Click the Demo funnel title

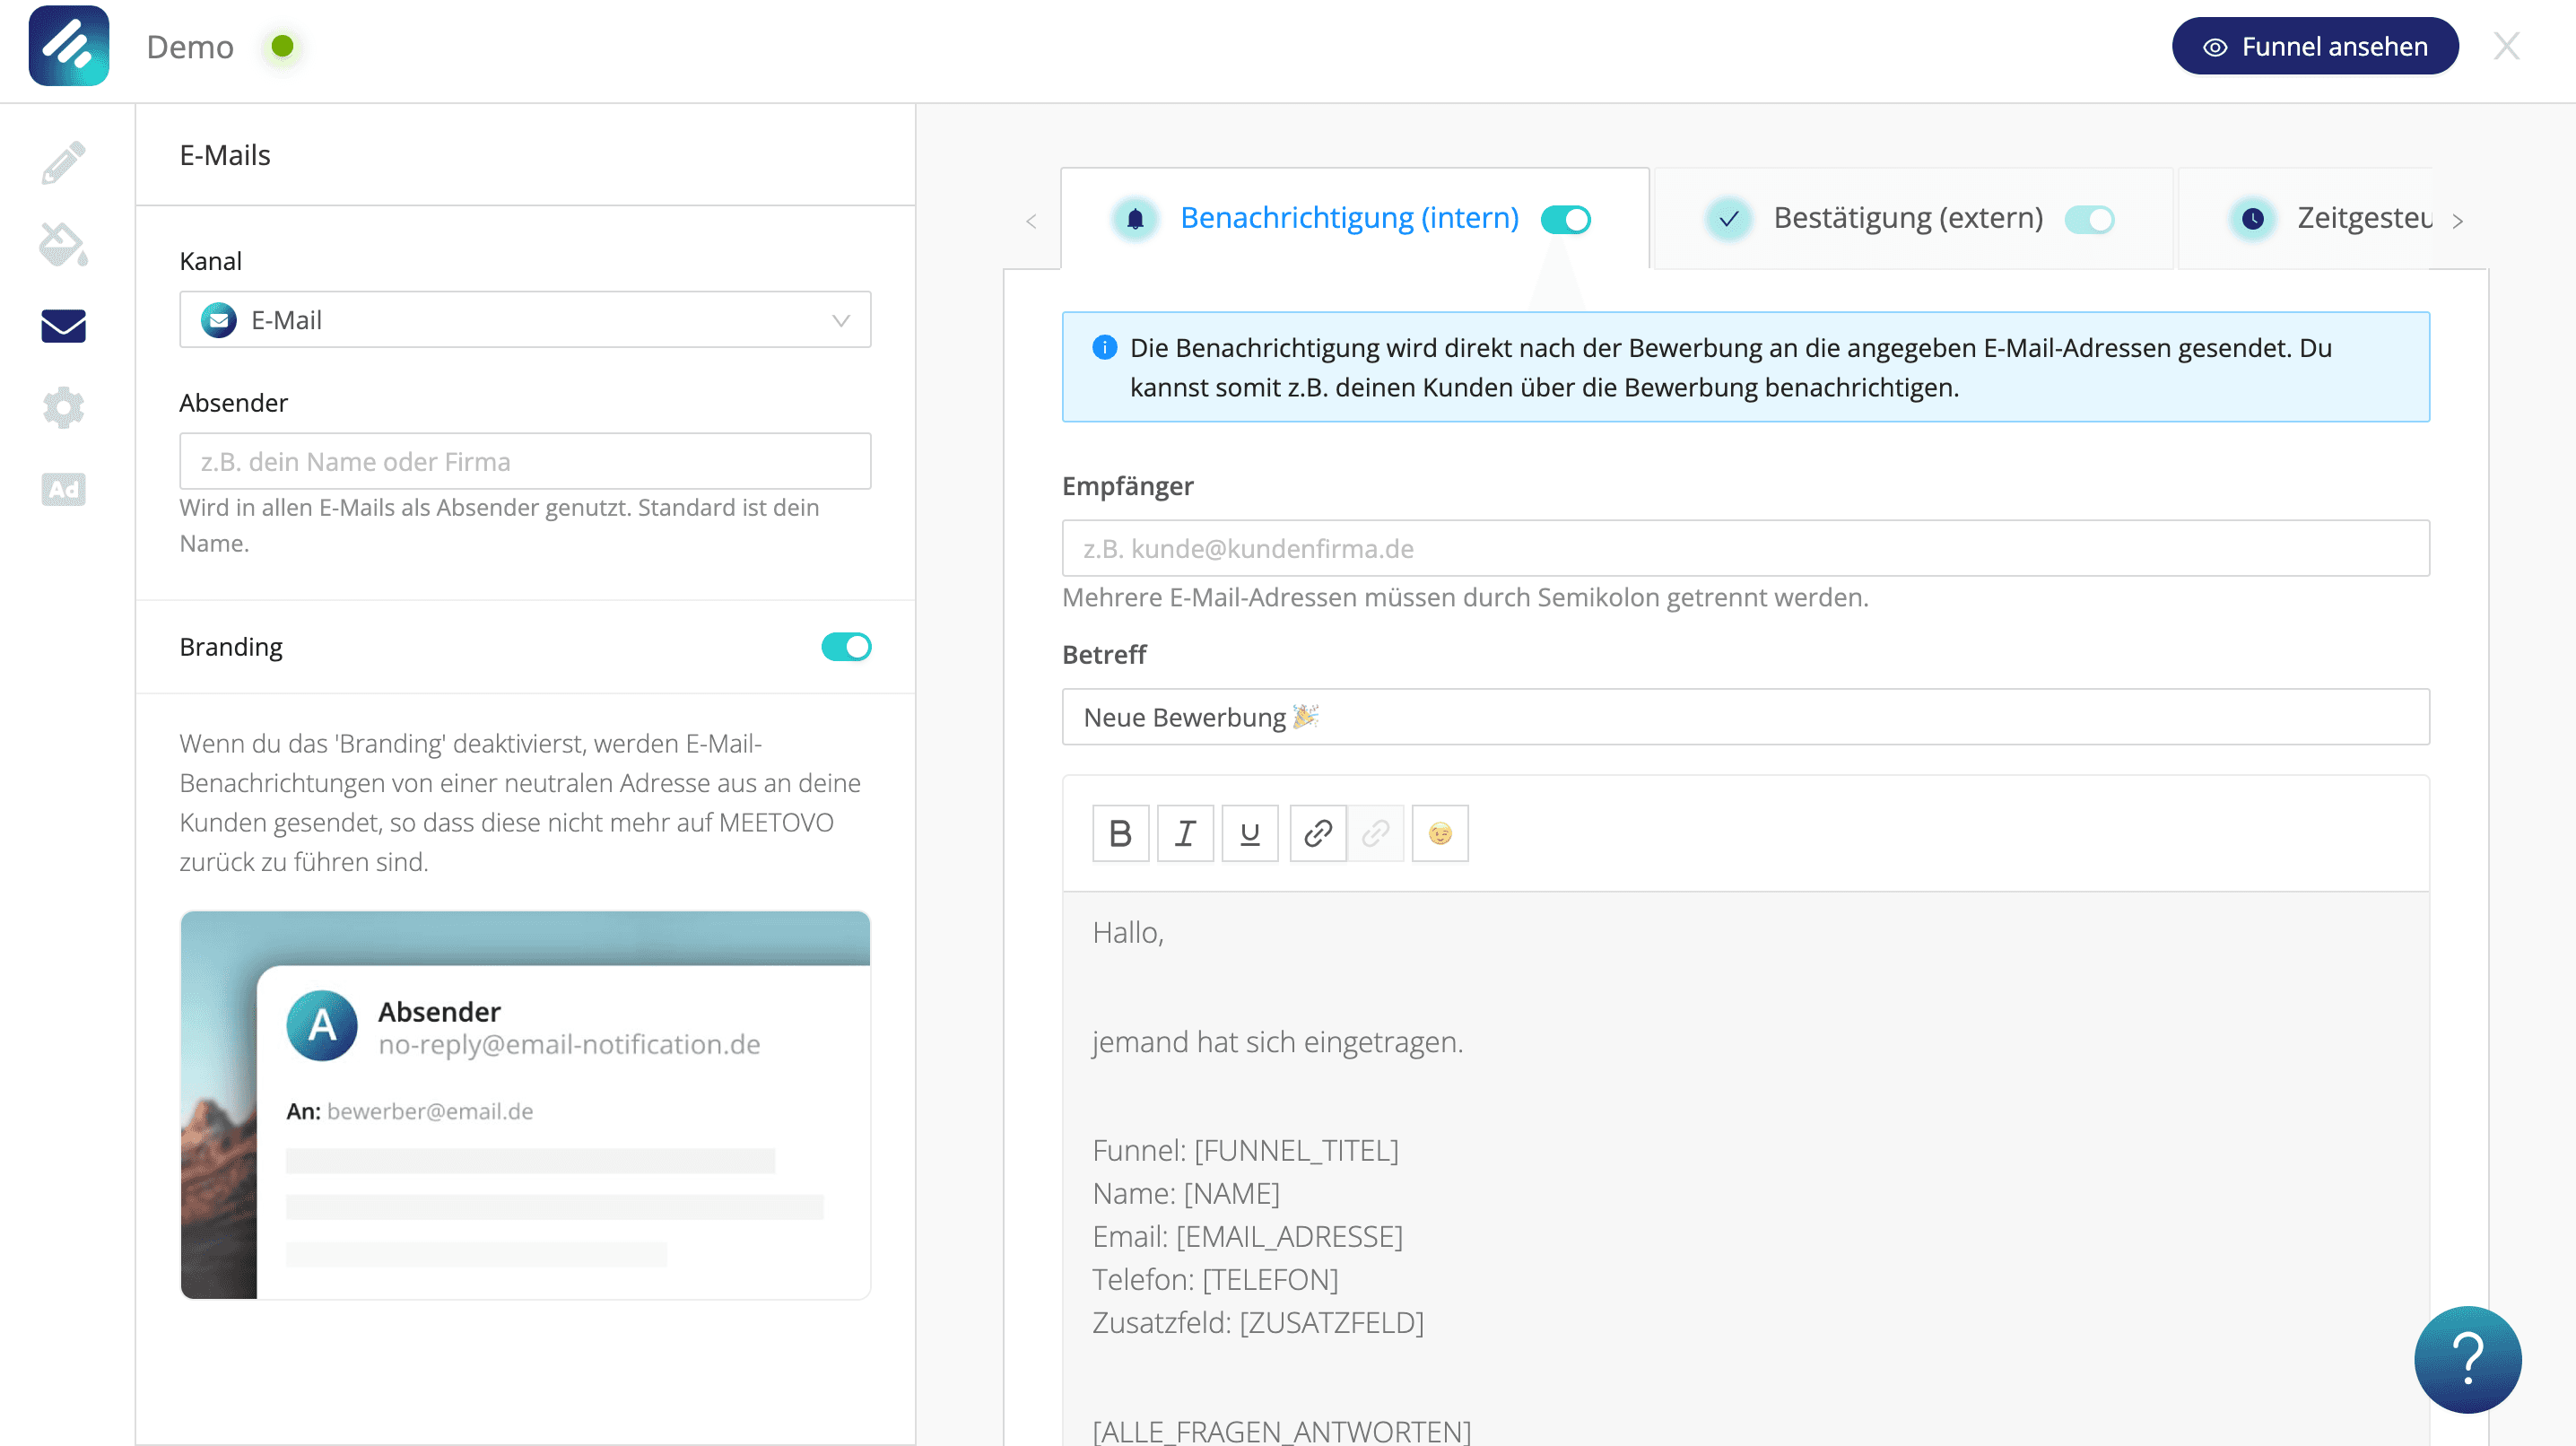[190, 46]
